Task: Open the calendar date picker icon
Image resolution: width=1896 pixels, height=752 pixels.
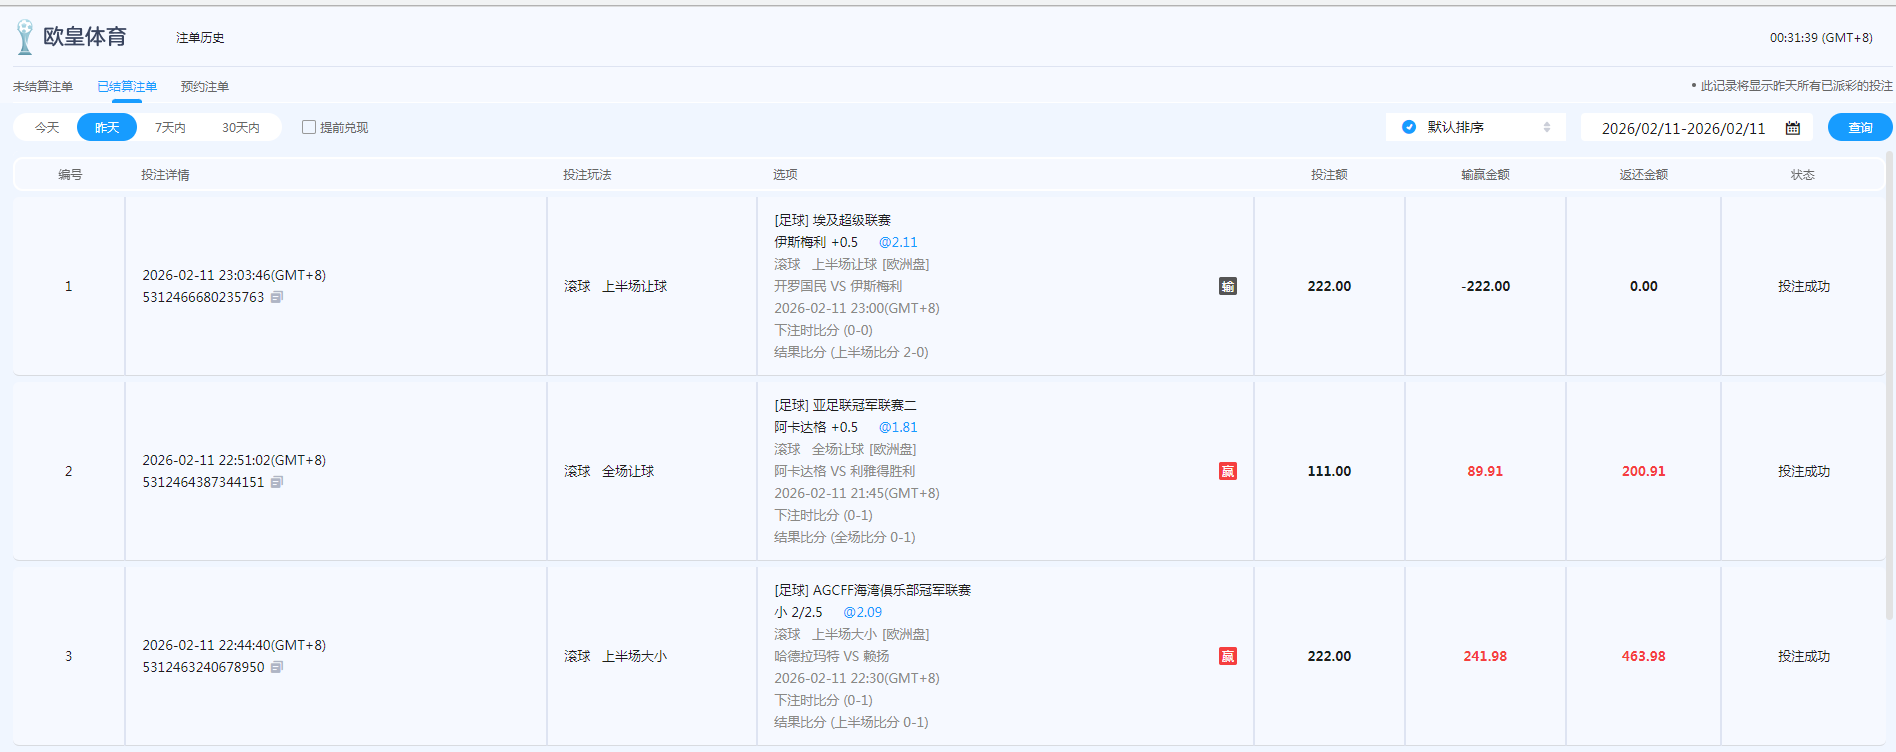Action: click(1793, 128)
